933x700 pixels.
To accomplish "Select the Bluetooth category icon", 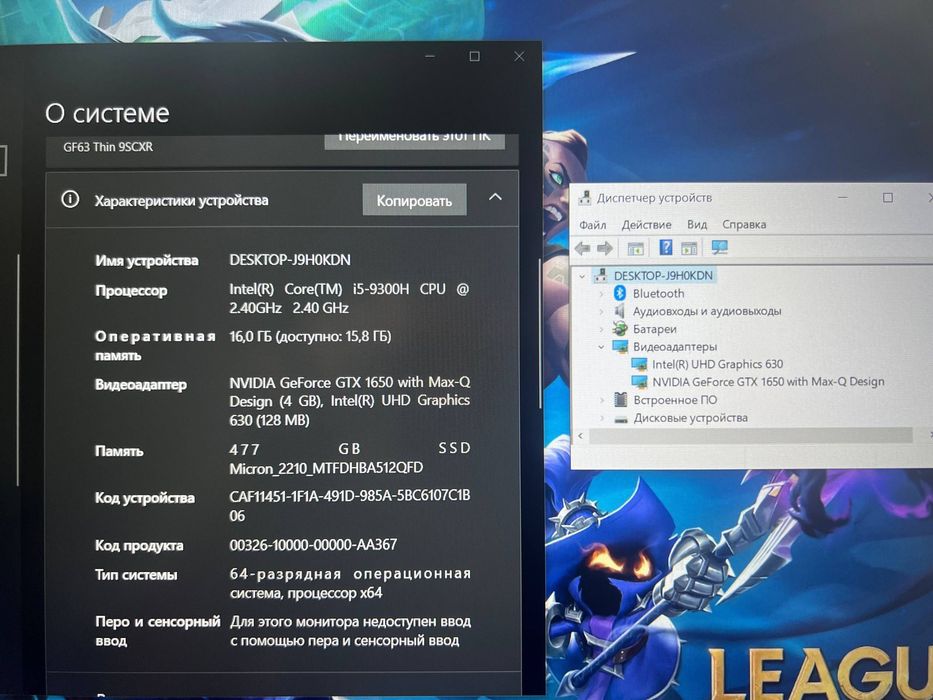I will click(620, 293).
